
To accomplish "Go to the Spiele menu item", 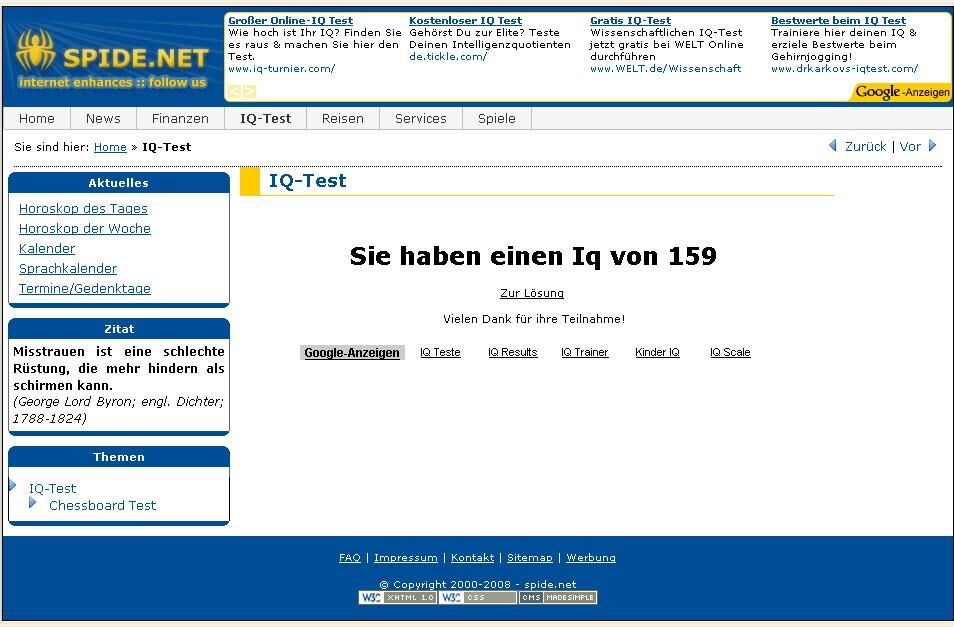I will (496, 118).
